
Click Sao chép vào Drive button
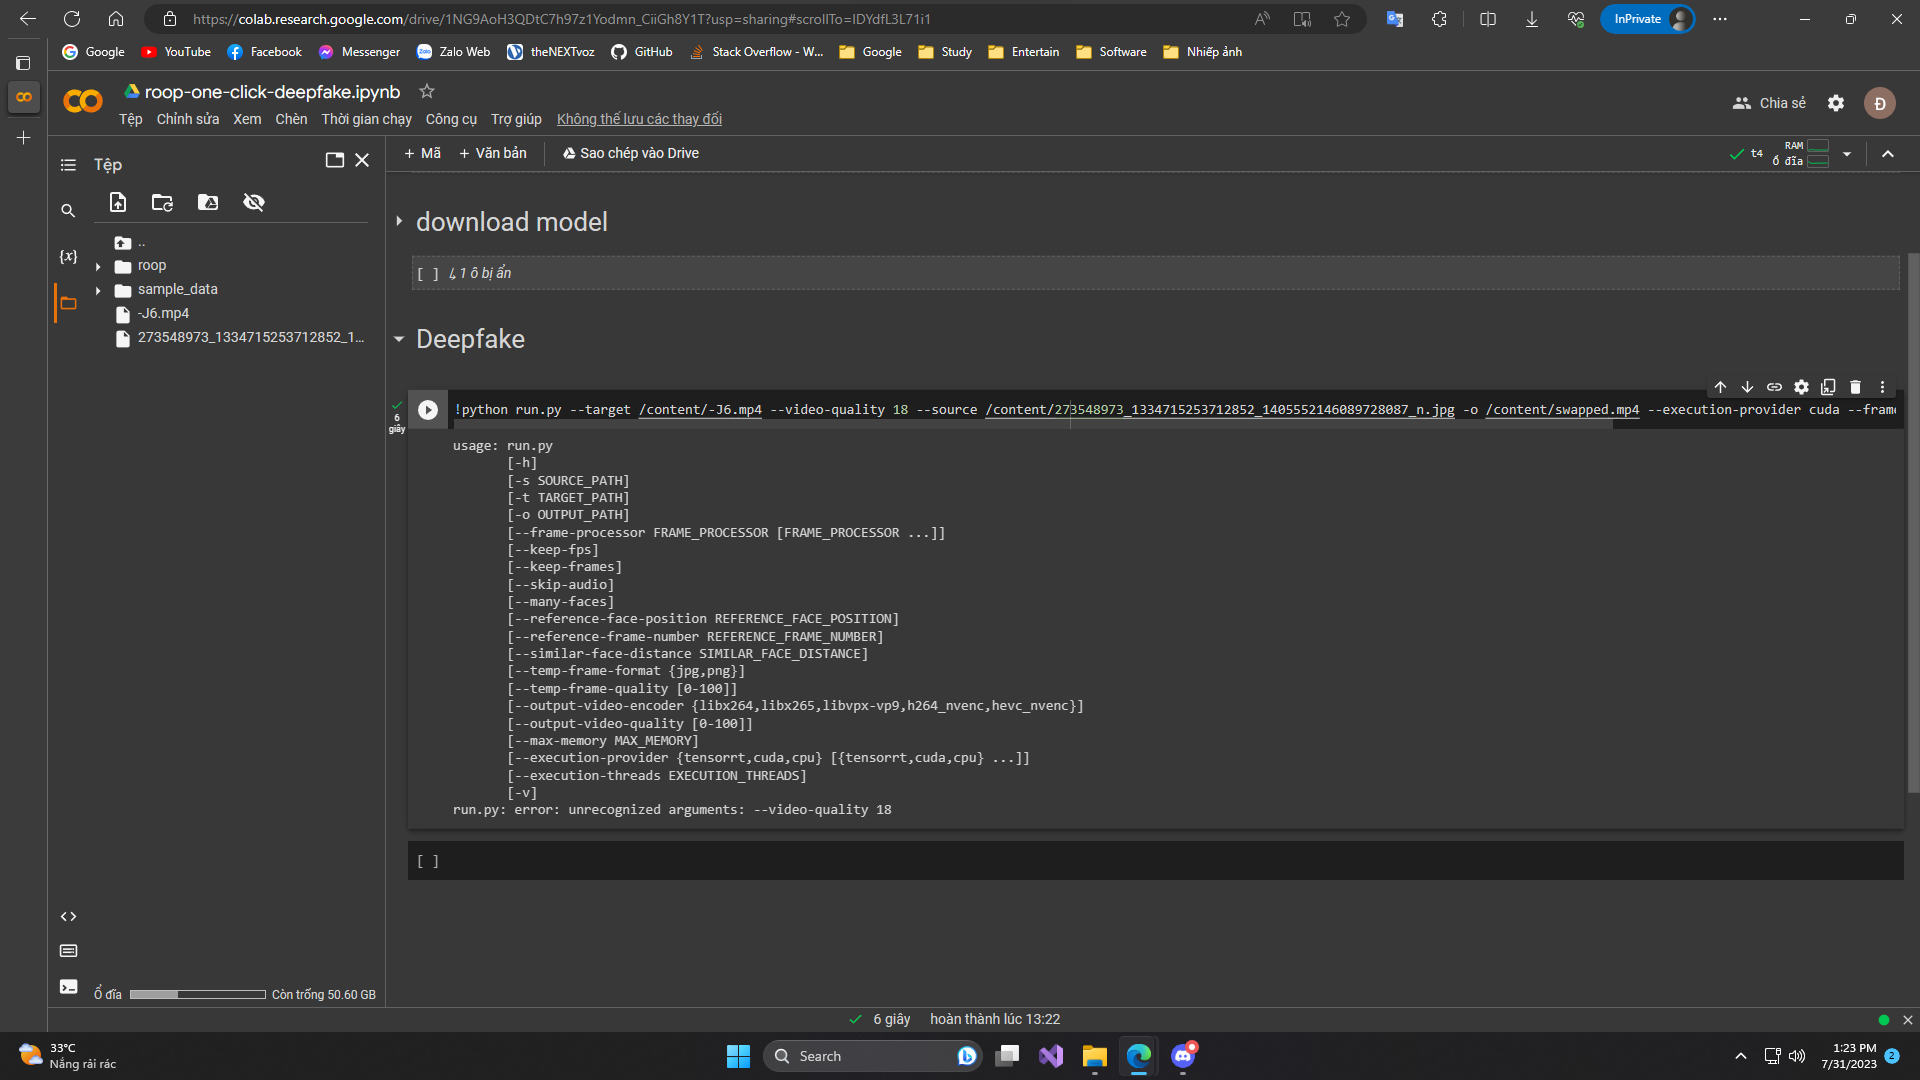(630, 153)
